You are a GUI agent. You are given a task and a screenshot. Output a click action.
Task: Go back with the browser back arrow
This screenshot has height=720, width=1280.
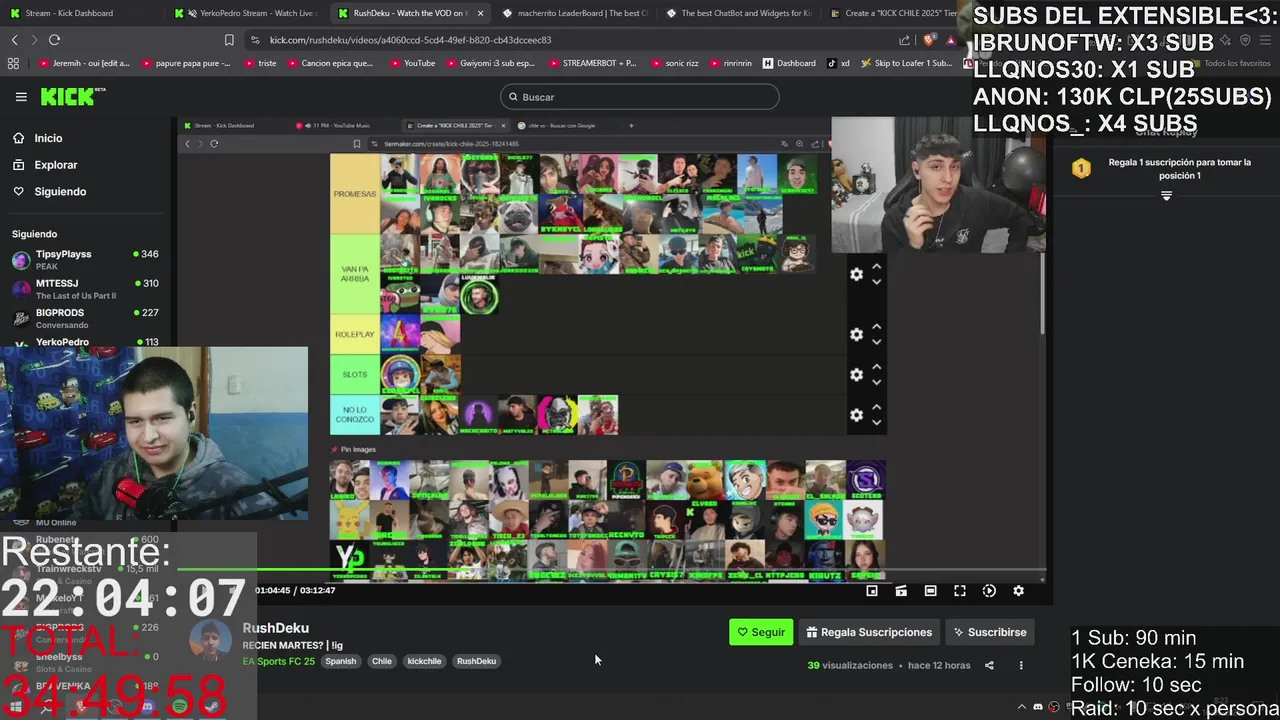click(14, 40)
